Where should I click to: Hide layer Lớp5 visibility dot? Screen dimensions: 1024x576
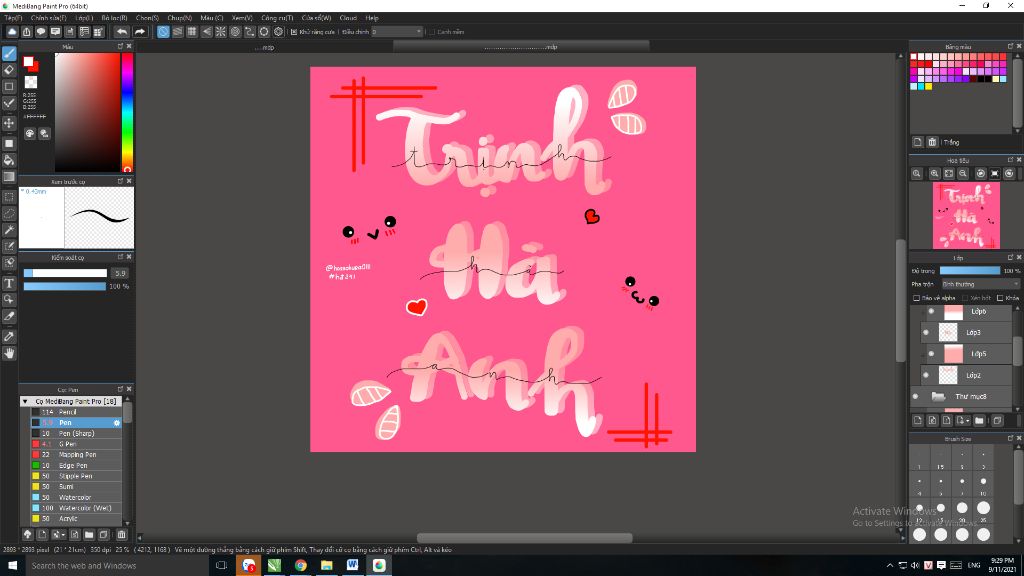tap(931, 354)
